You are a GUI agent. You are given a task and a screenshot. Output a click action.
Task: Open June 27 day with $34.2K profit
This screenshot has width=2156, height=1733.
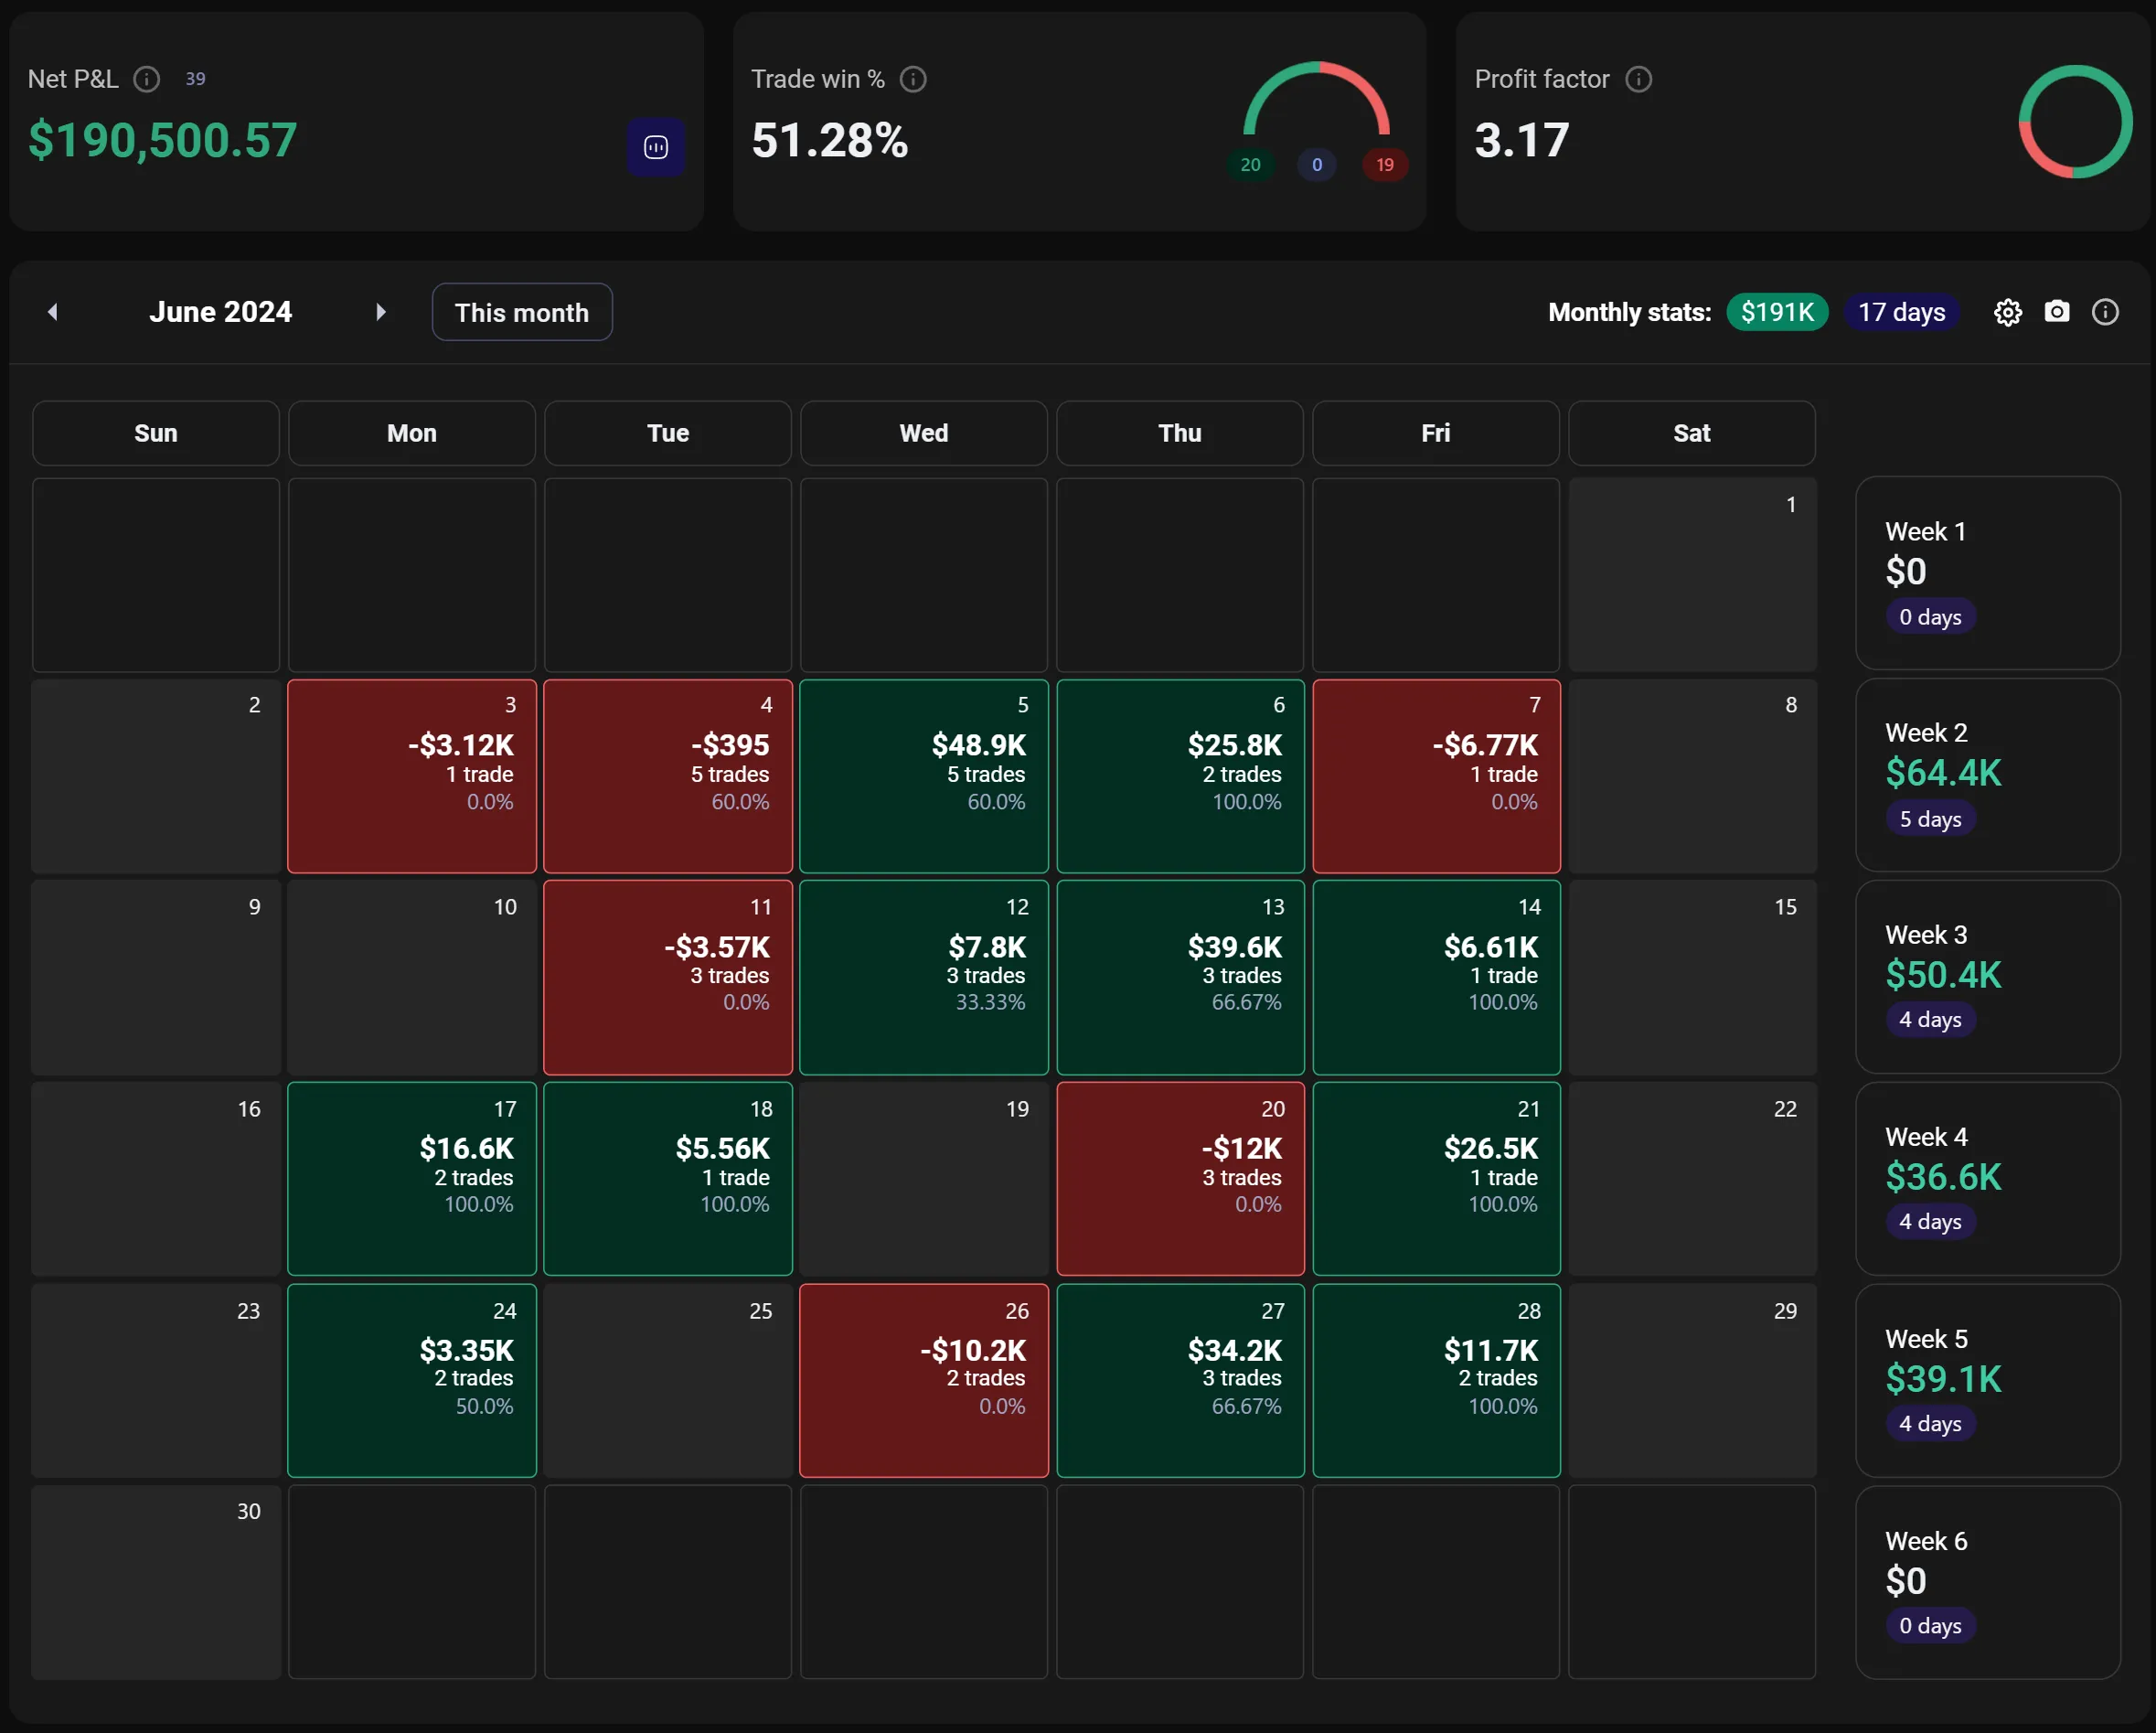tap(1180, 1380)
